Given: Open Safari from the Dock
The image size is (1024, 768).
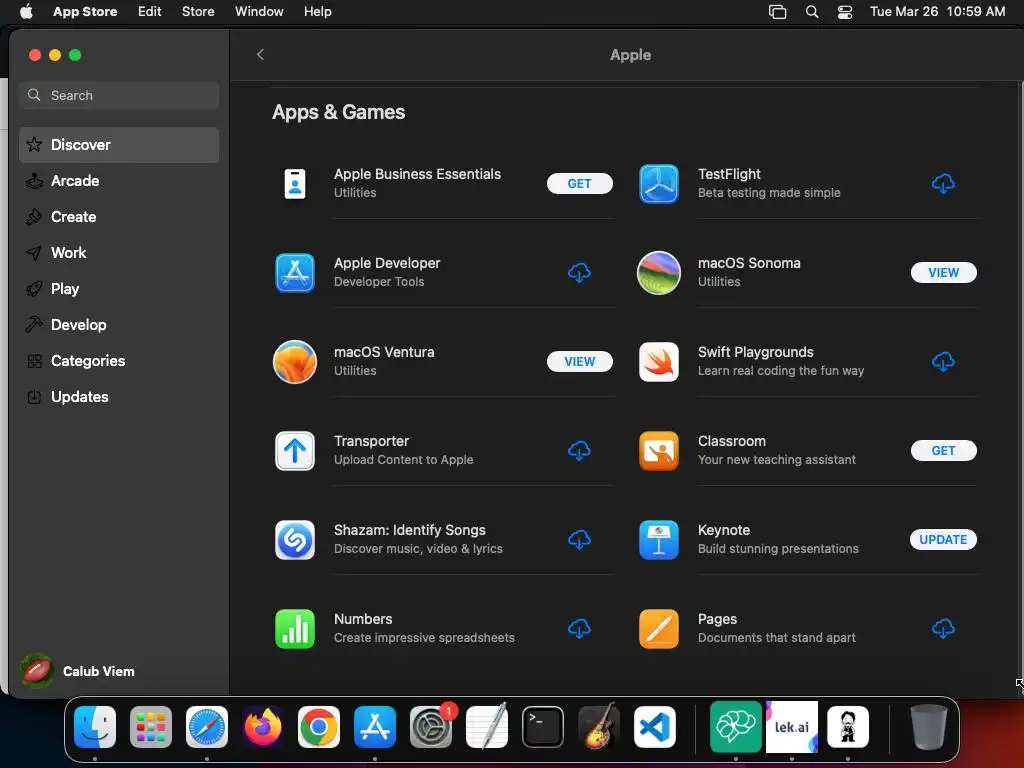Looking at the screenshot, I should click(x=207, y=727).
